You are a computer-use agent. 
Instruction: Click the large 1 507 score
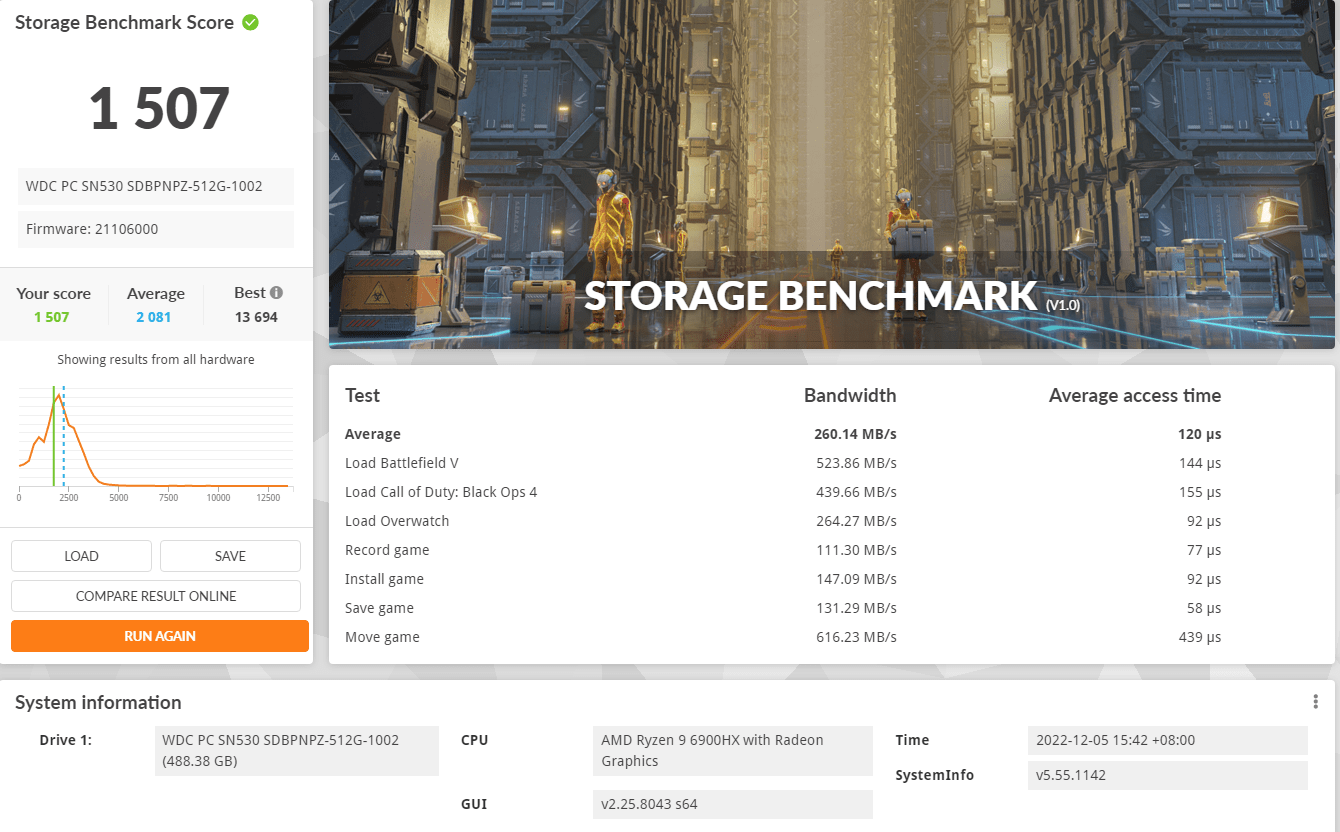click(x=160, y=108)
